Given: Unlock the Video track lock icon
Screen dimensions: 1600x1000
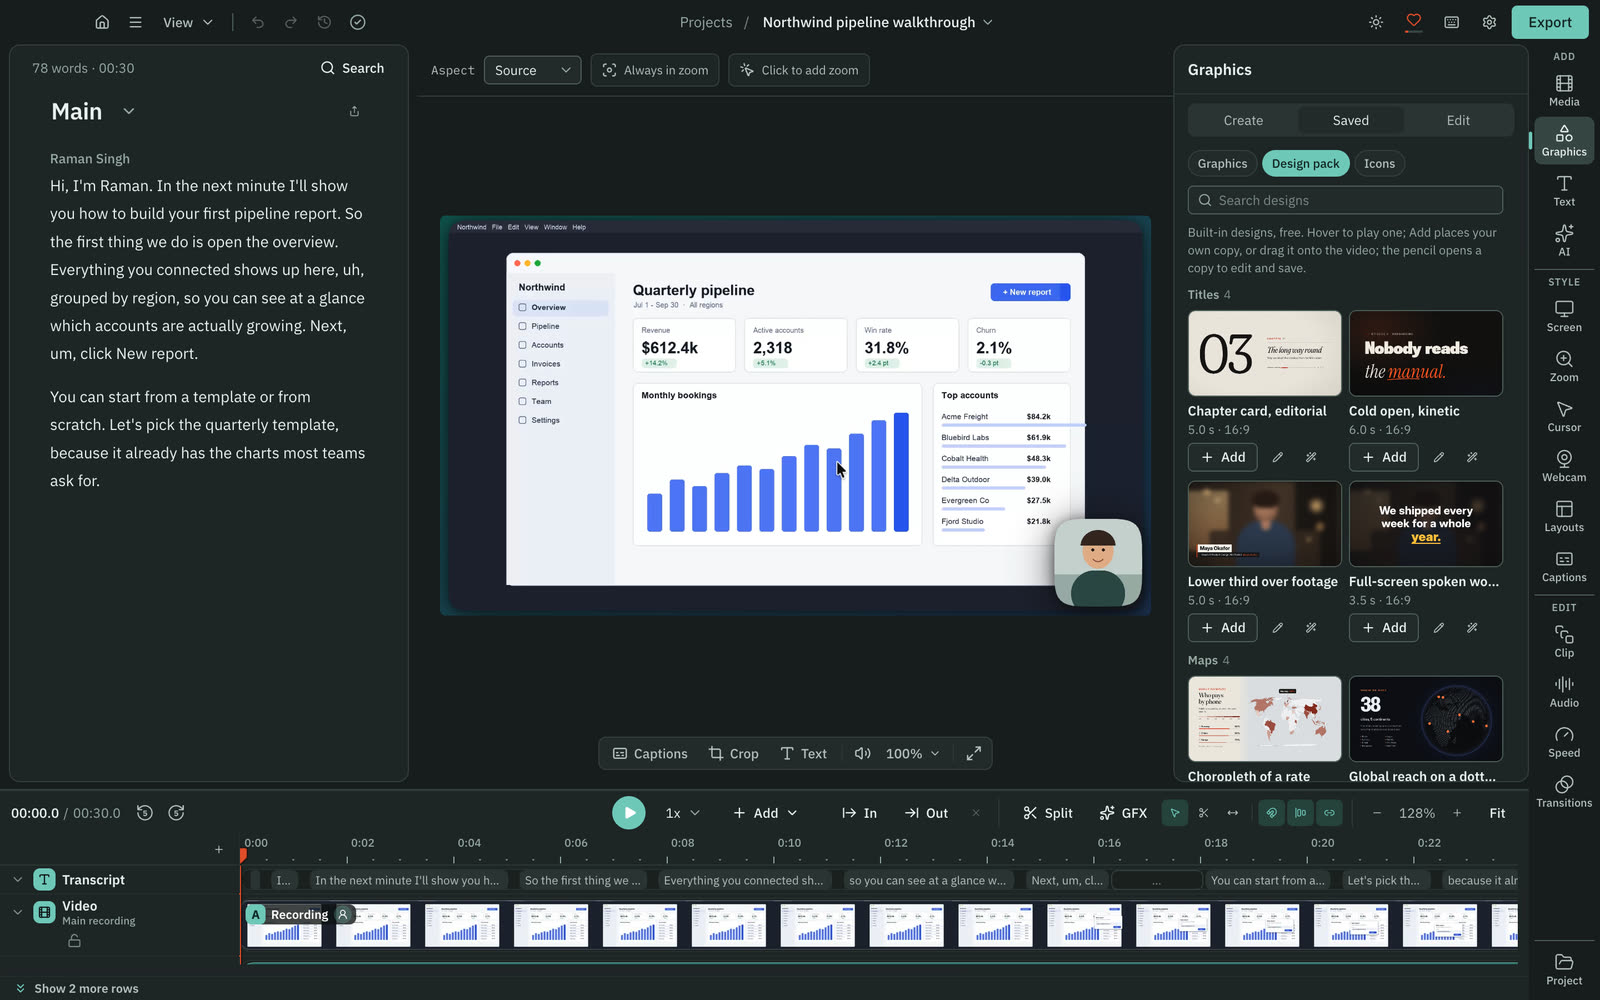Looking at the screenshot, I should tap(74, 941).
